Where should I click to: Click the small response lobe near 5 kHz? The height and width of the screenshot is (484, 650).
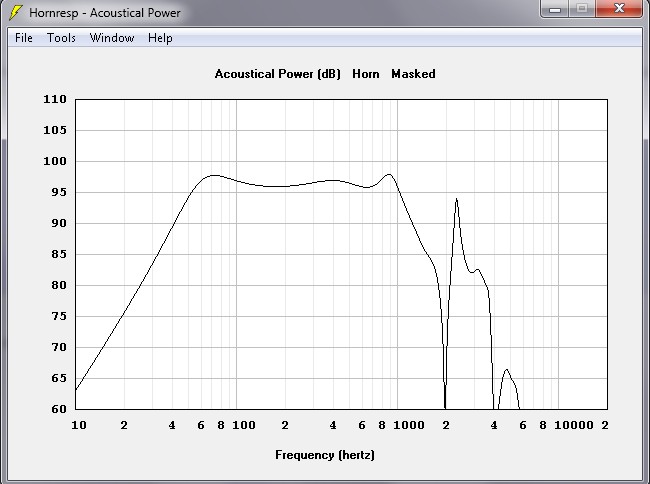click(x=507, y=370)
